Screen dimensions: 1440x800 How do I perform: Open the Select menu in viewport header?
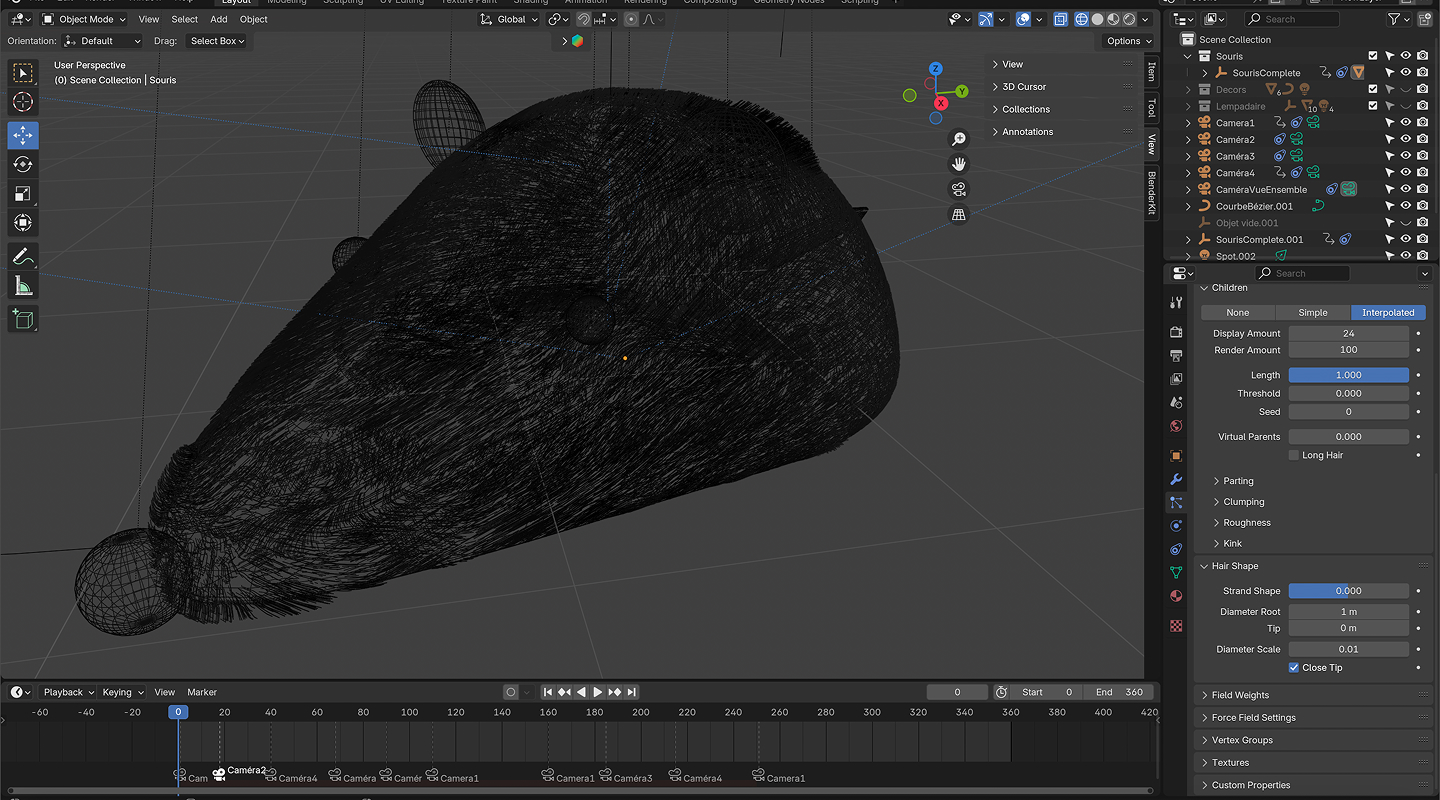pos(184,19)
